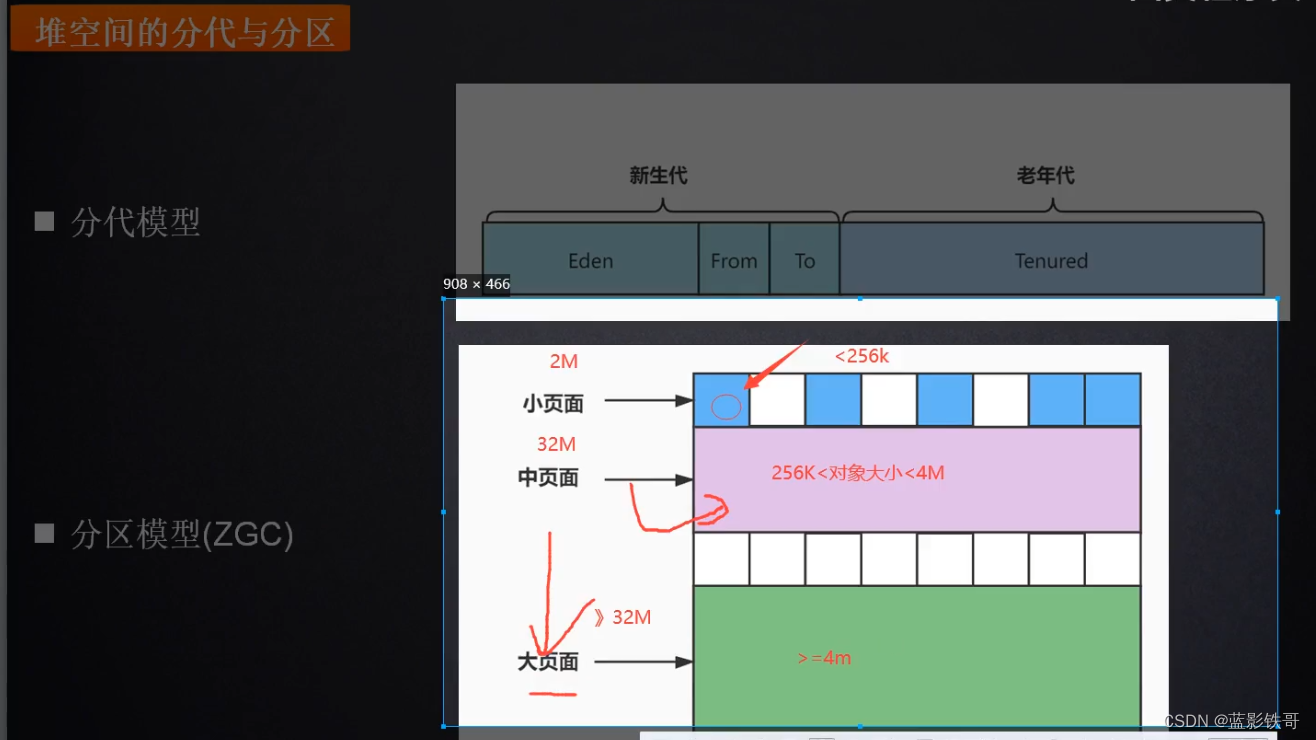
Task: Click the 大页面 label
Action: coord(548,662)
